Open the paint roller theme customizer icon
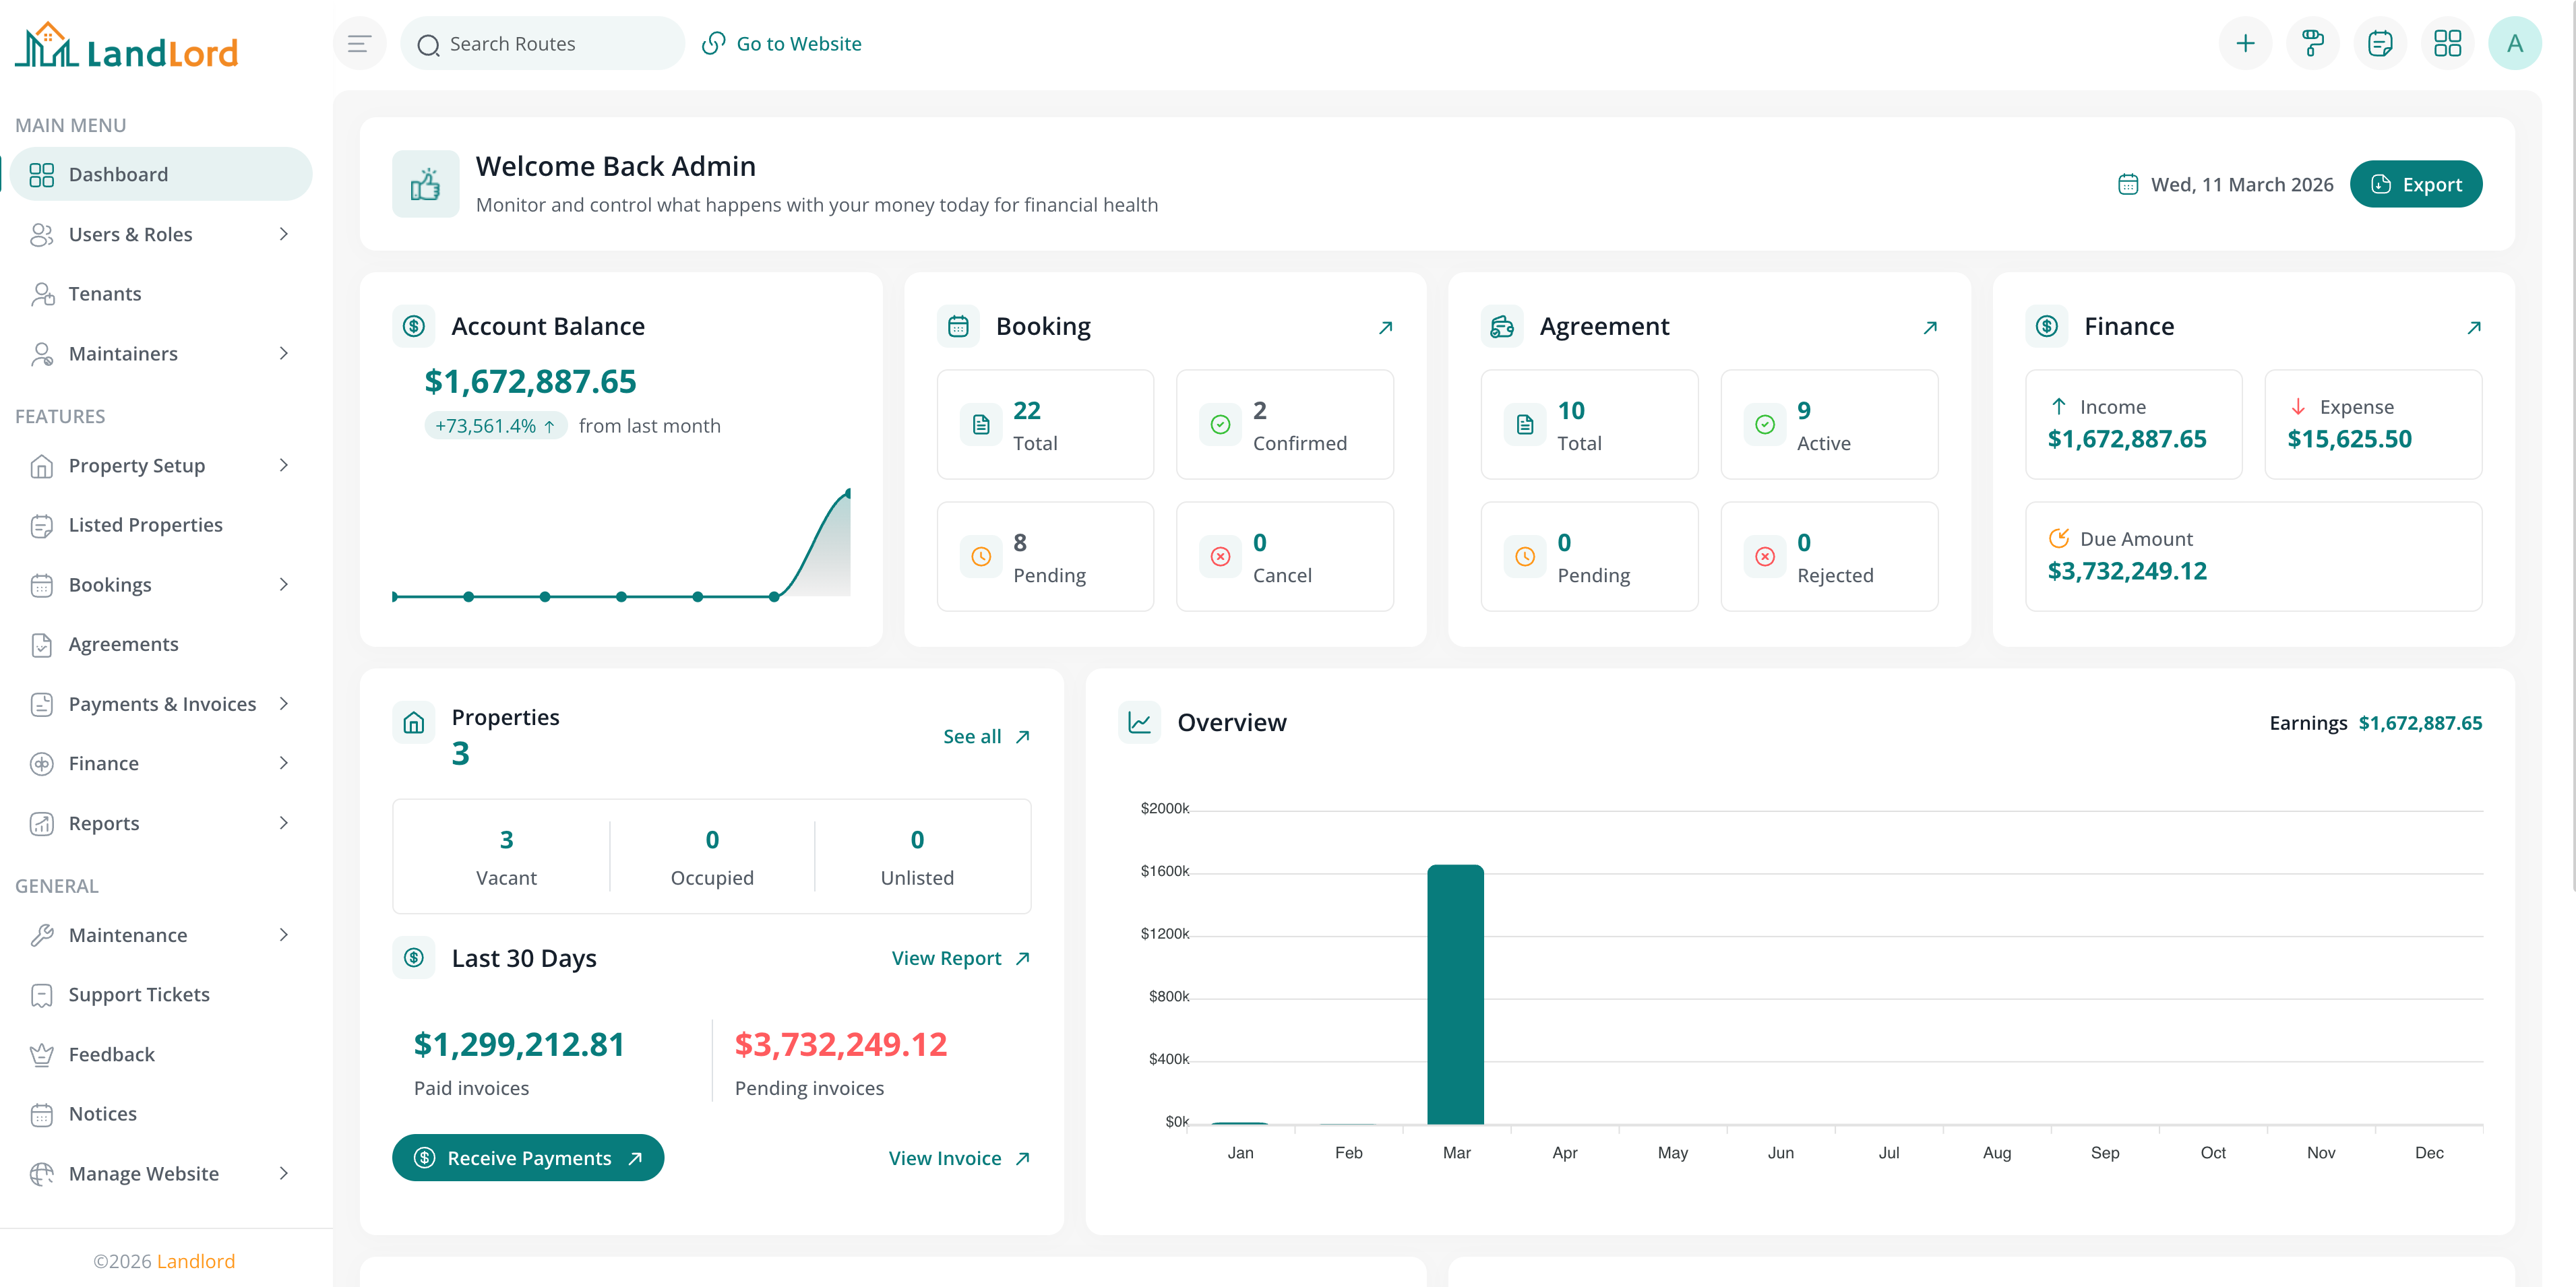 pos(2313,43)
